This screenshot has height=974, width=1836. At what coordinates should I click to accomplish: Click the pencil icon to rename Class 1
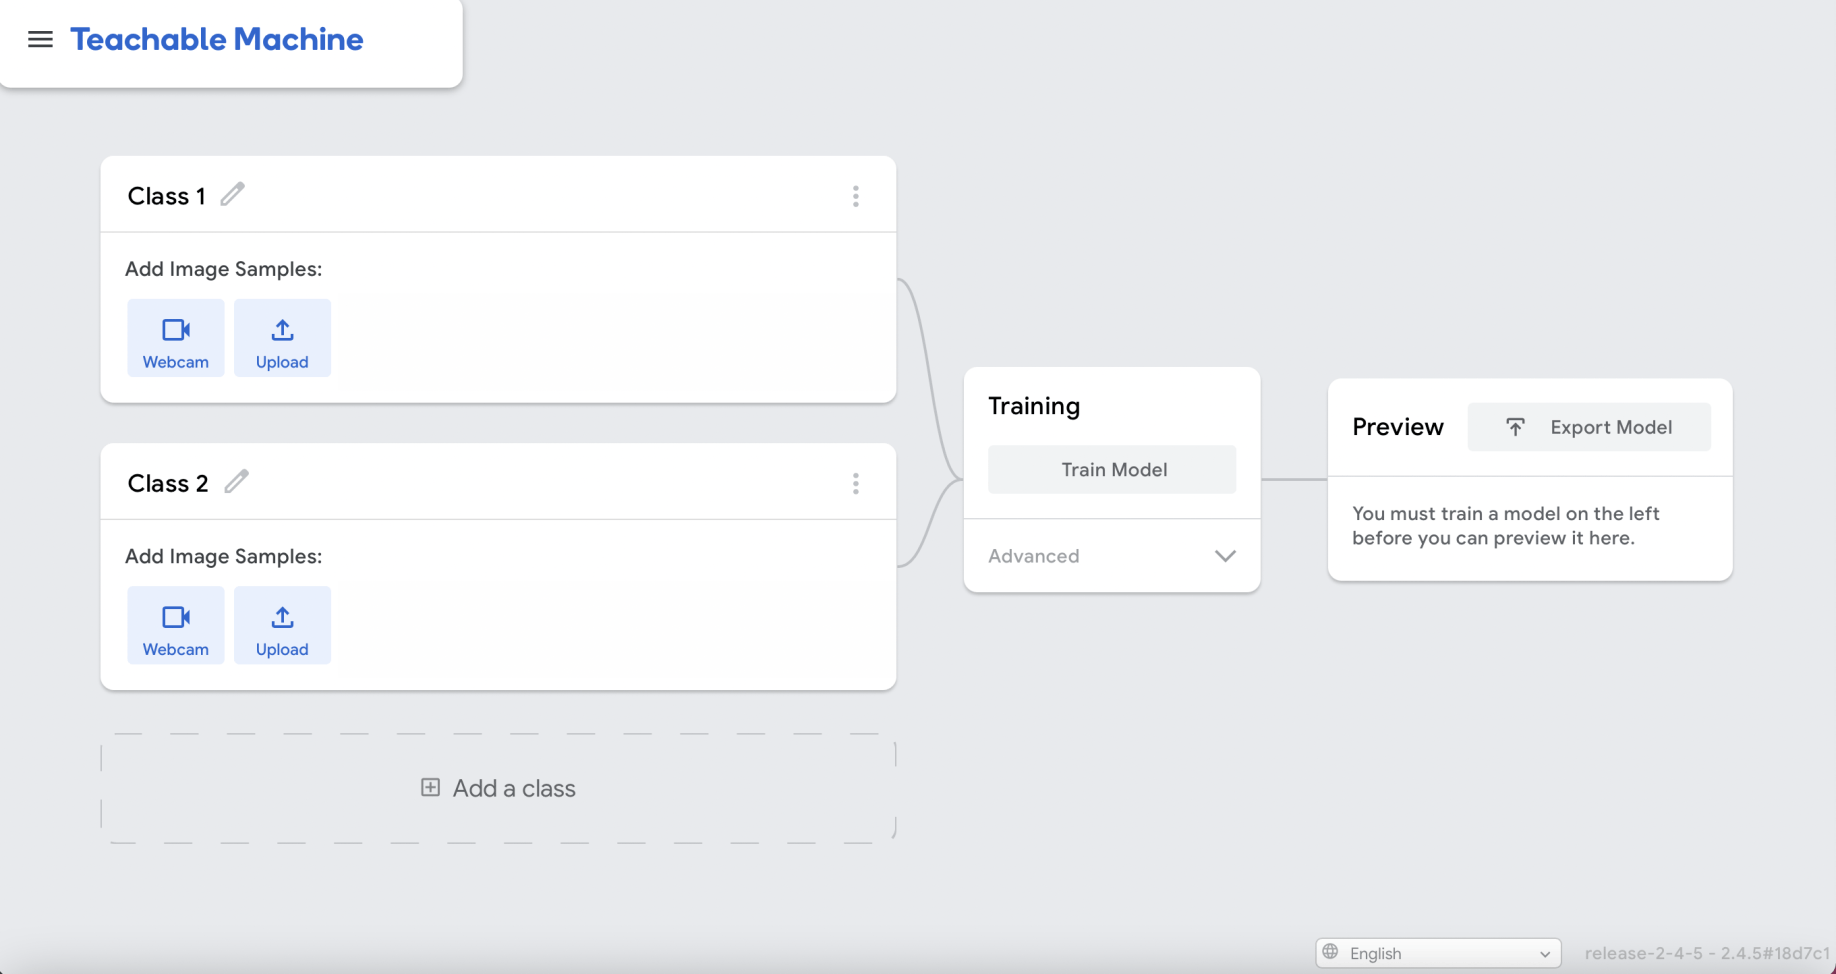pos(233,194)
